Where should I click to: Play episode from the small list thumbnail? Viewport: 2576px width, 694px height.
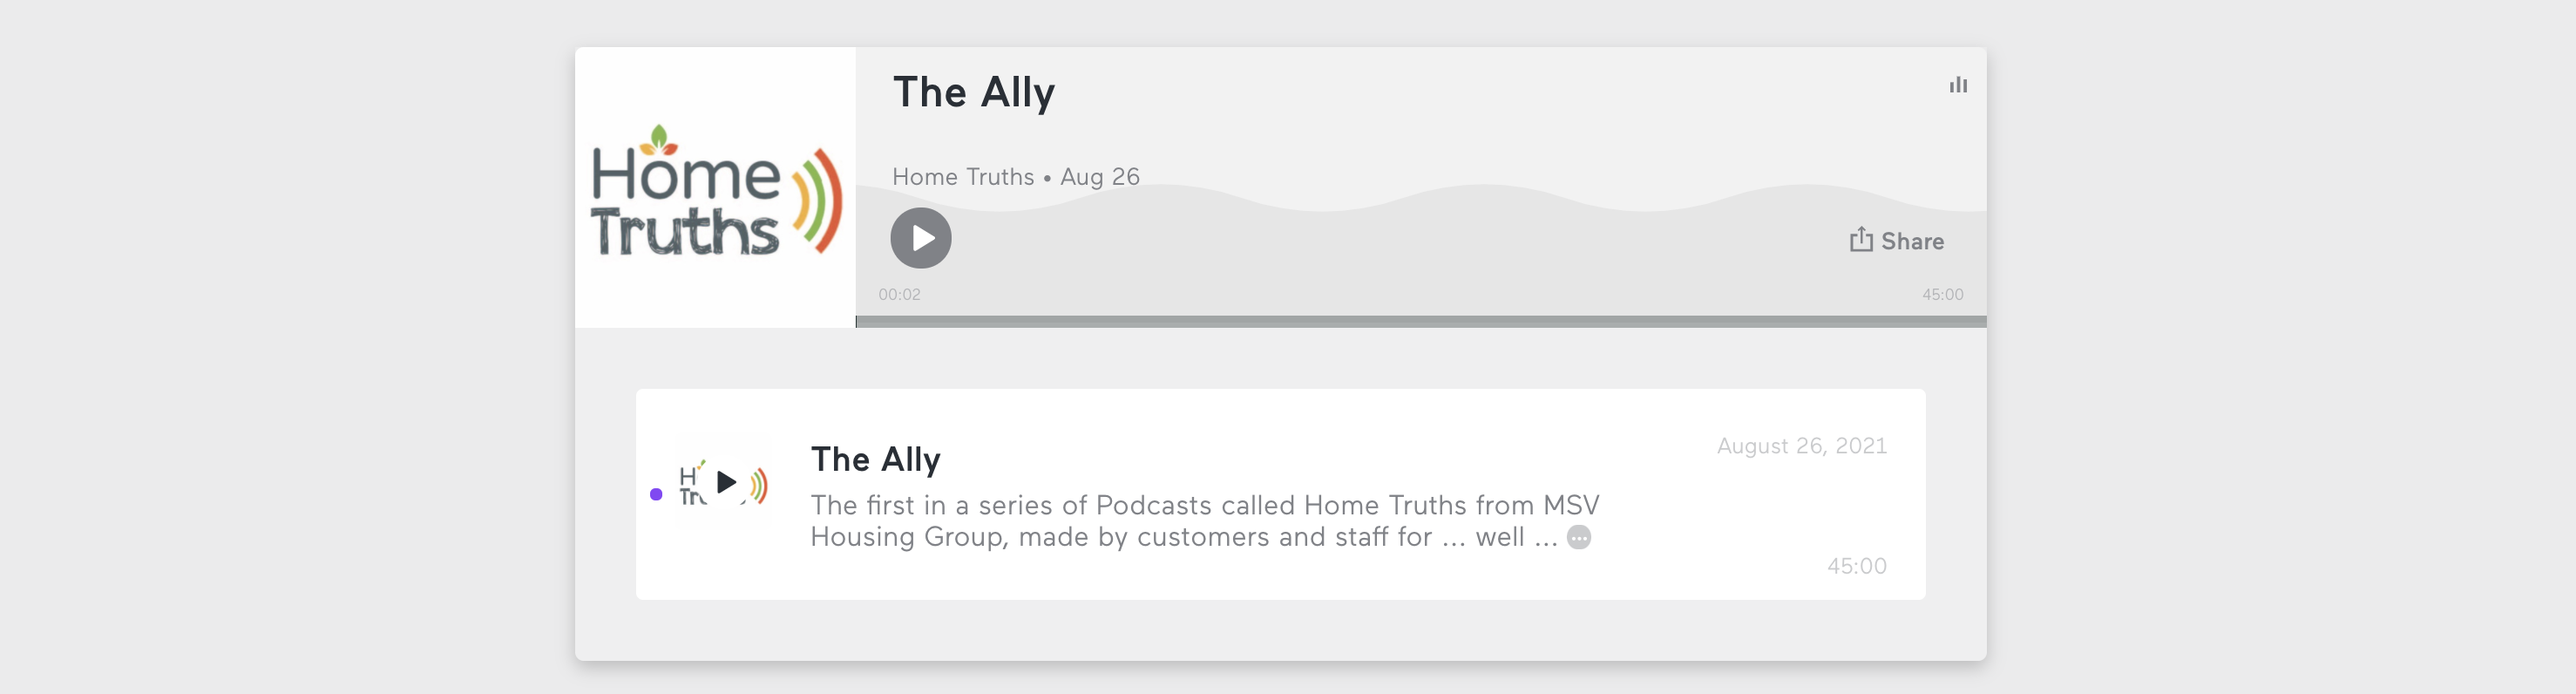point(724,483)
